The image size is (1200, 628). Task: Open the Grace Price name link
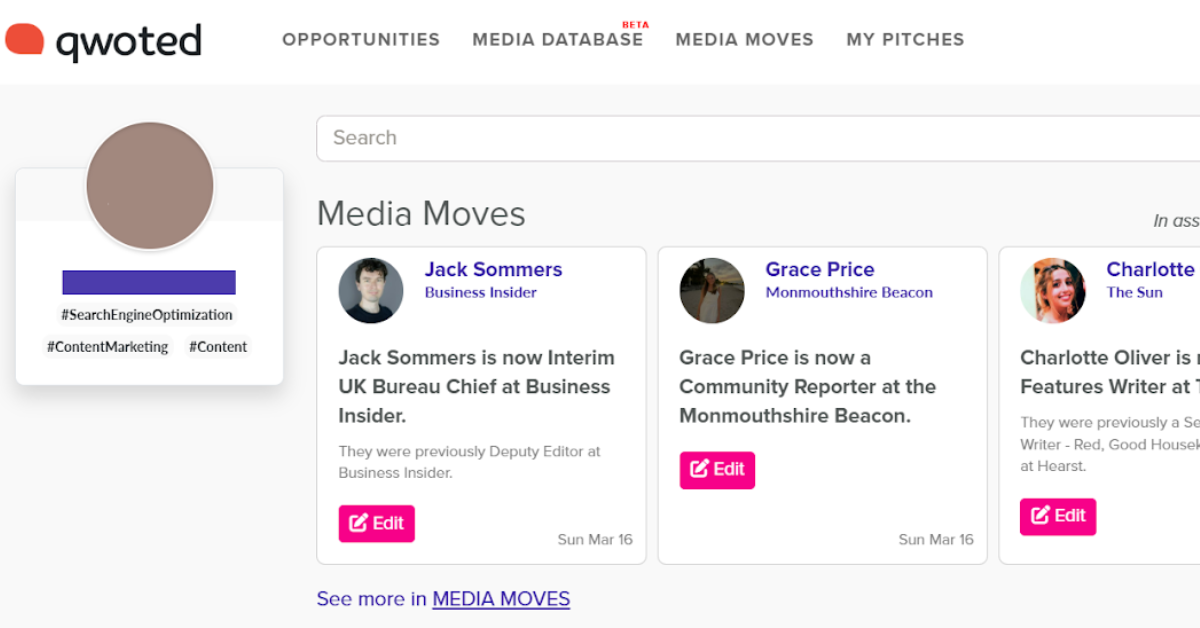pyautogui.click(x=820, y=269)
